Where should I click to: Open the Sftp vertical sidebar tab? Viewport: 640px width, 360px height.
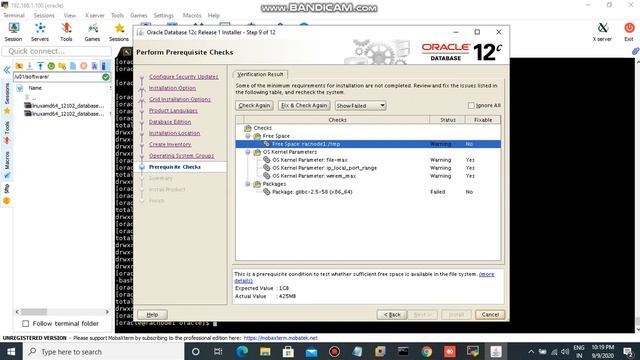[7, 193]
